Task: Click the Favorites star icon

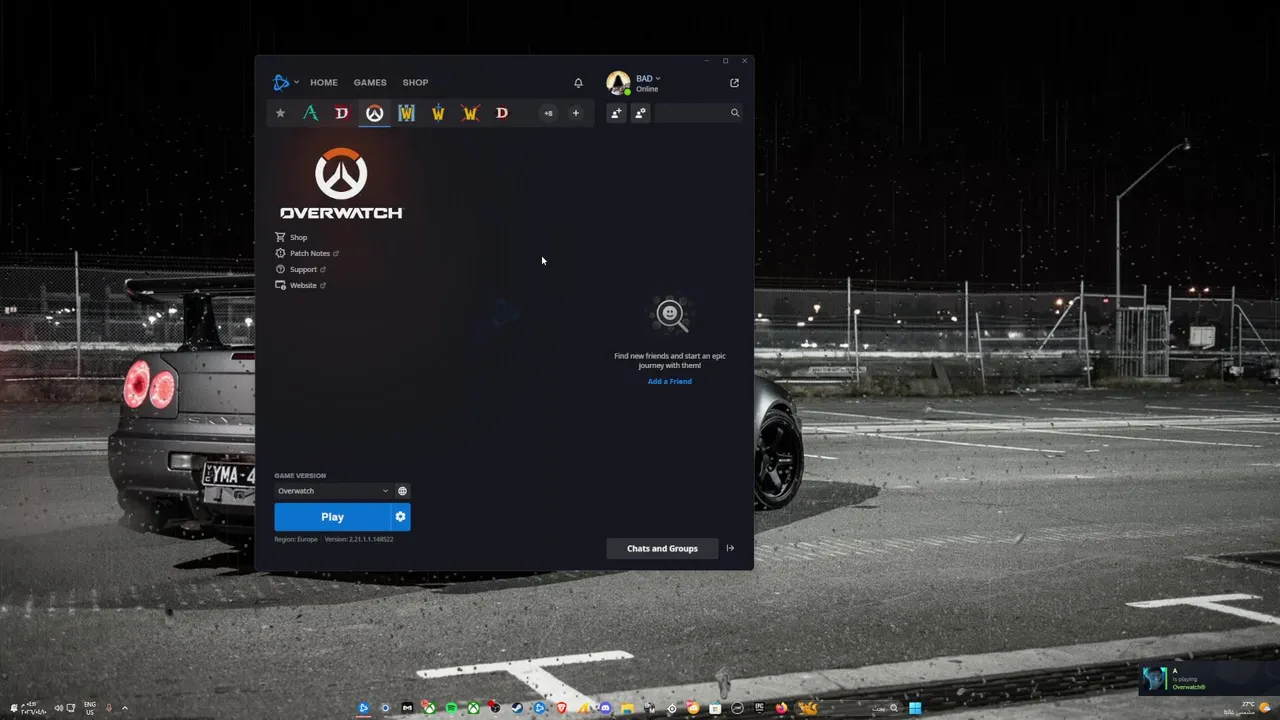Action: pos(280,113)
